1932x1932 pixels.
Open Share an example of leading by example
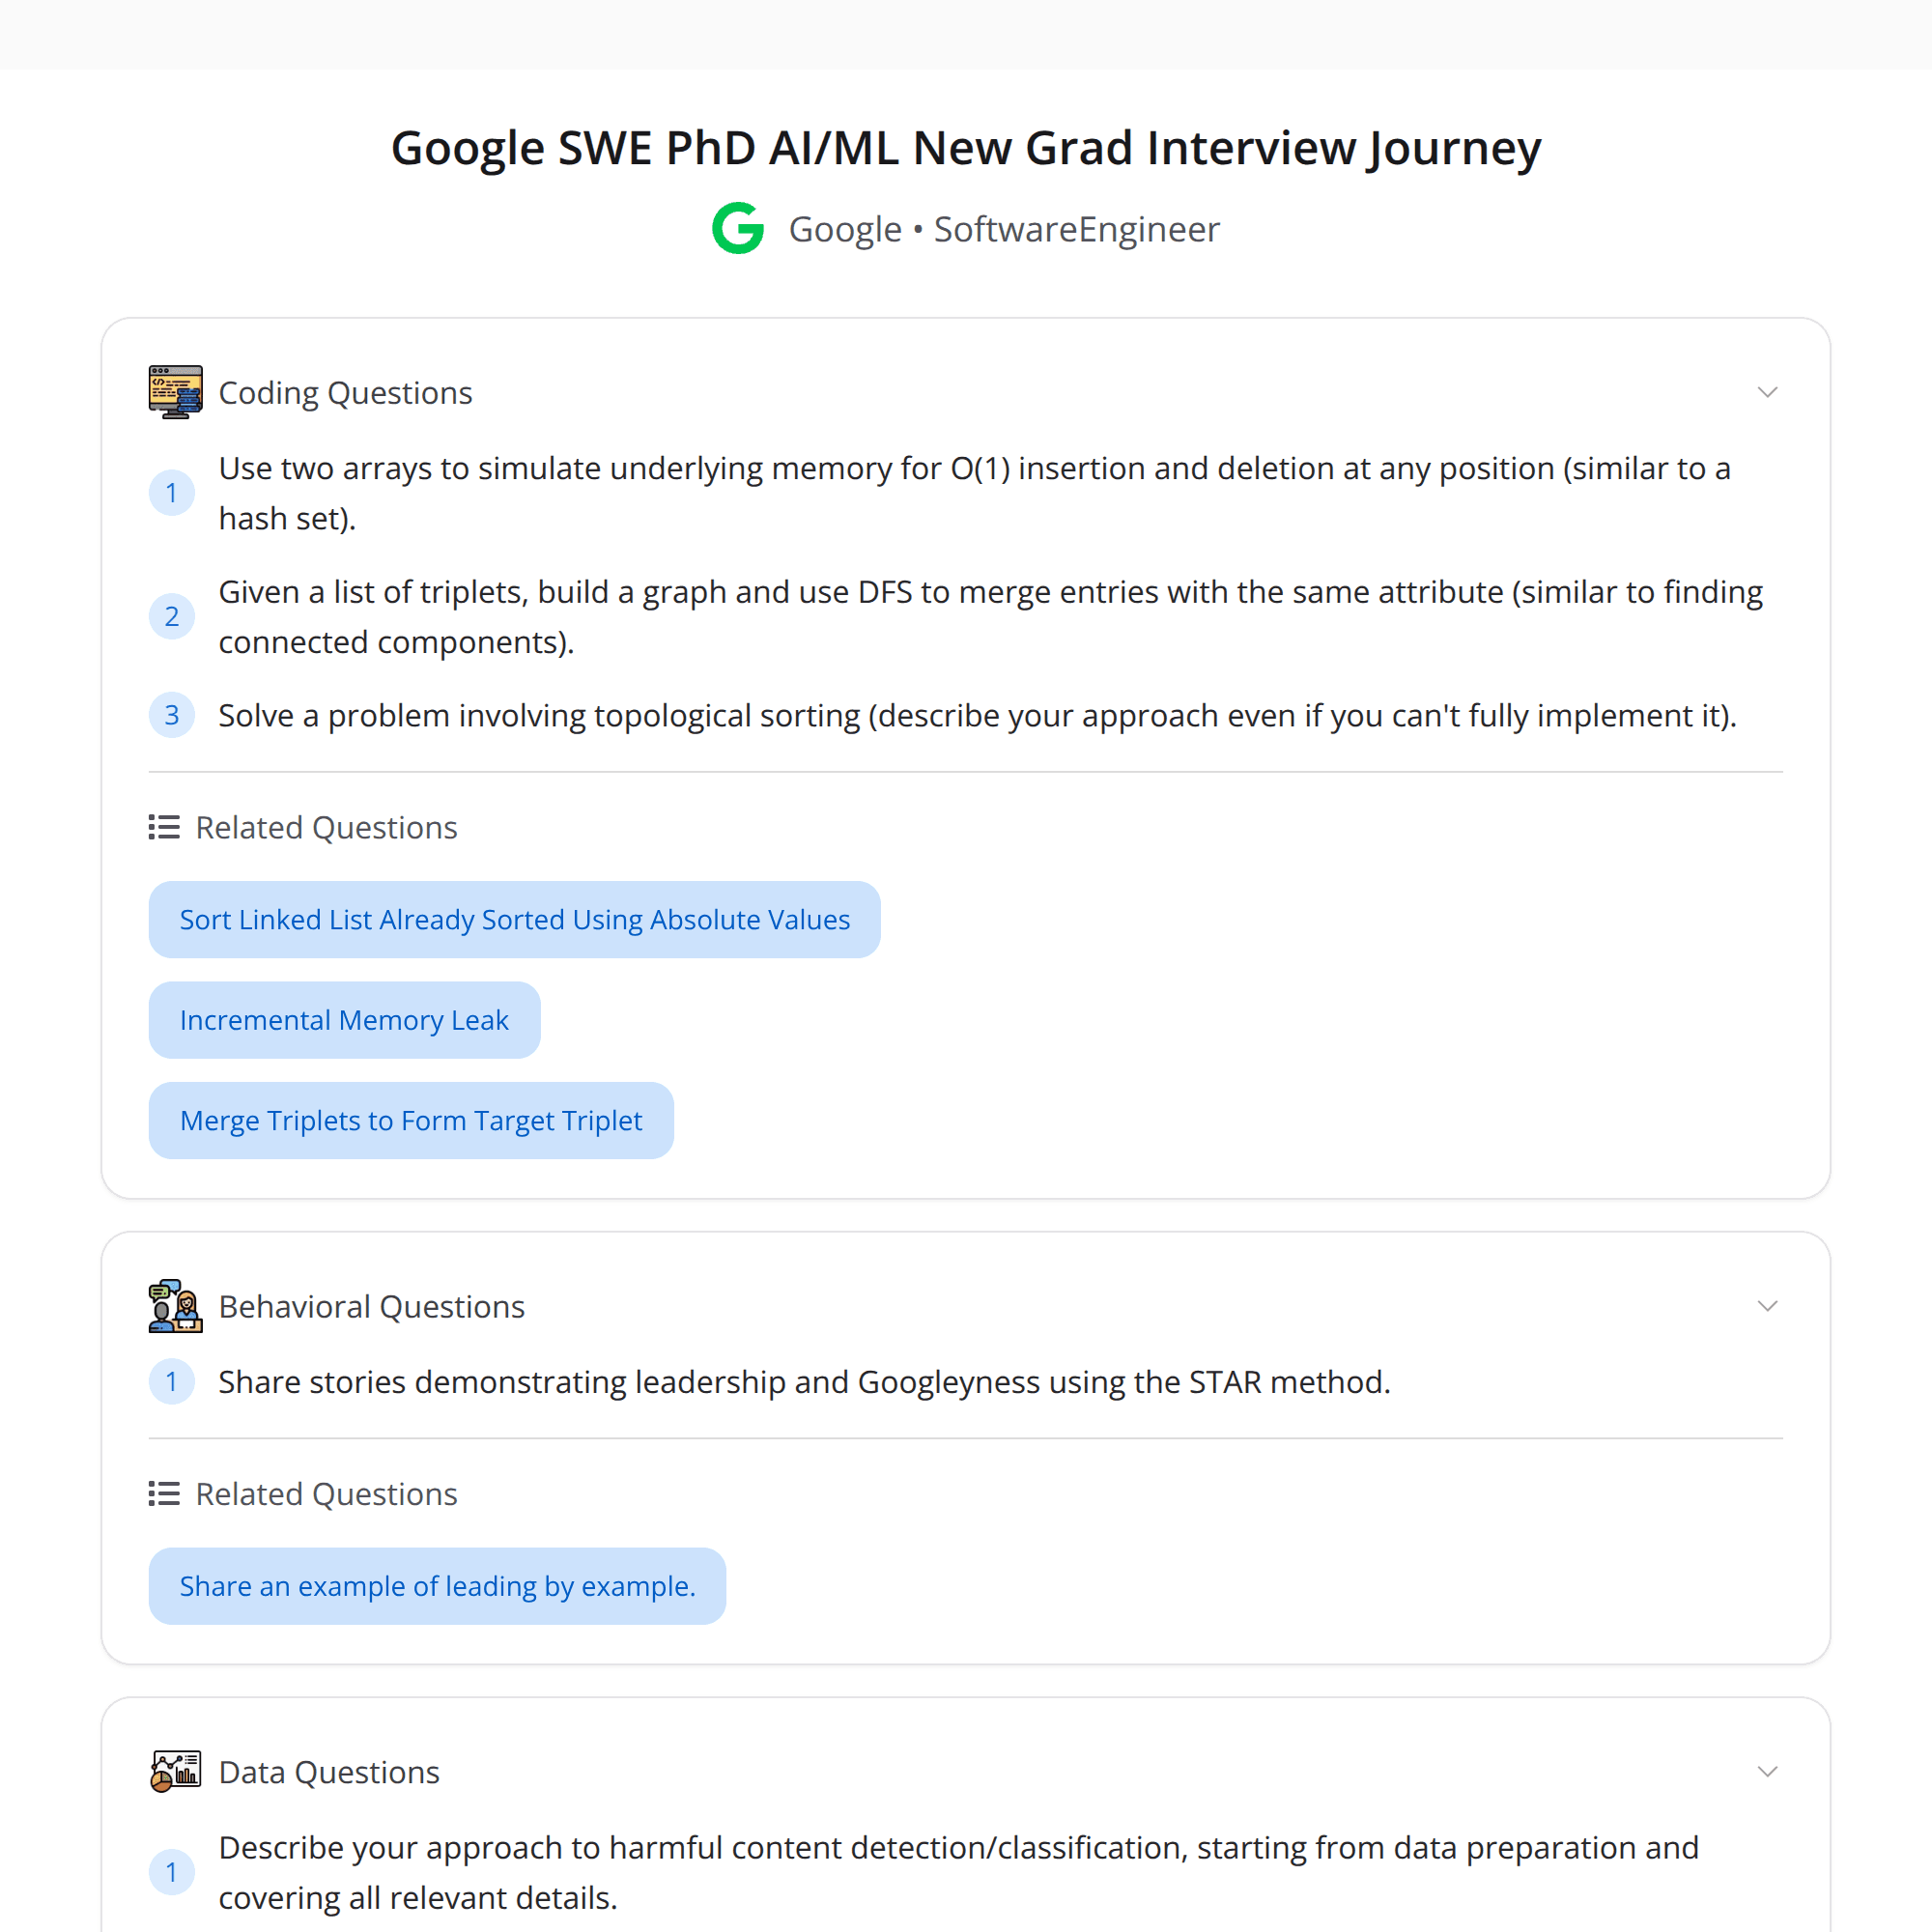click(x=437, y=1586)
